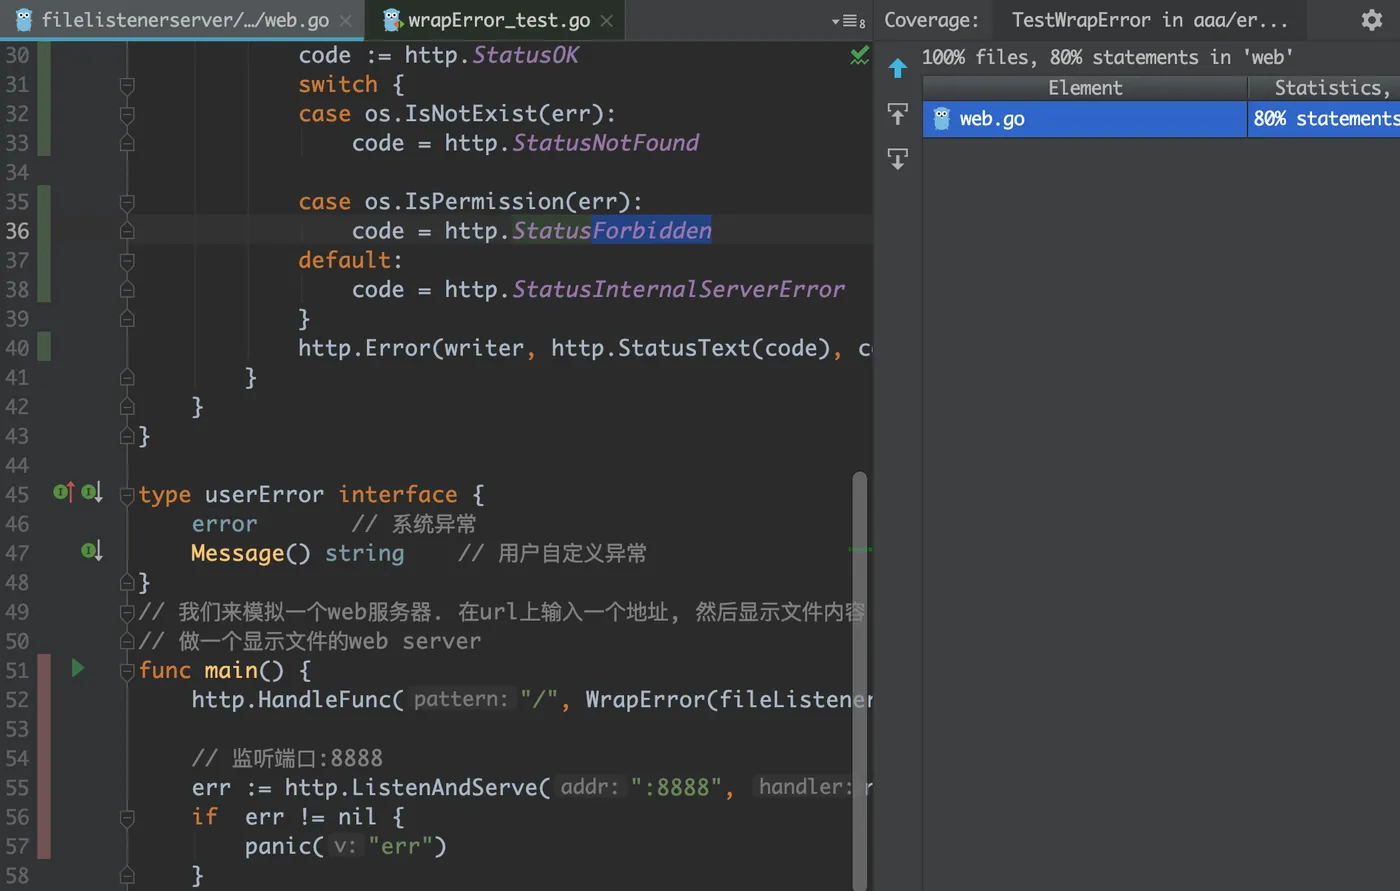Click the green coverage stripe at line 30
1400x891 pixels.
point(44,55)
